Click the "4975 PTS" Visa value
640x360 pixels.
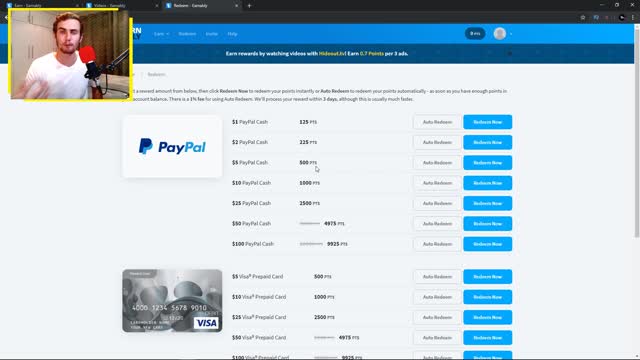[349, 338]
